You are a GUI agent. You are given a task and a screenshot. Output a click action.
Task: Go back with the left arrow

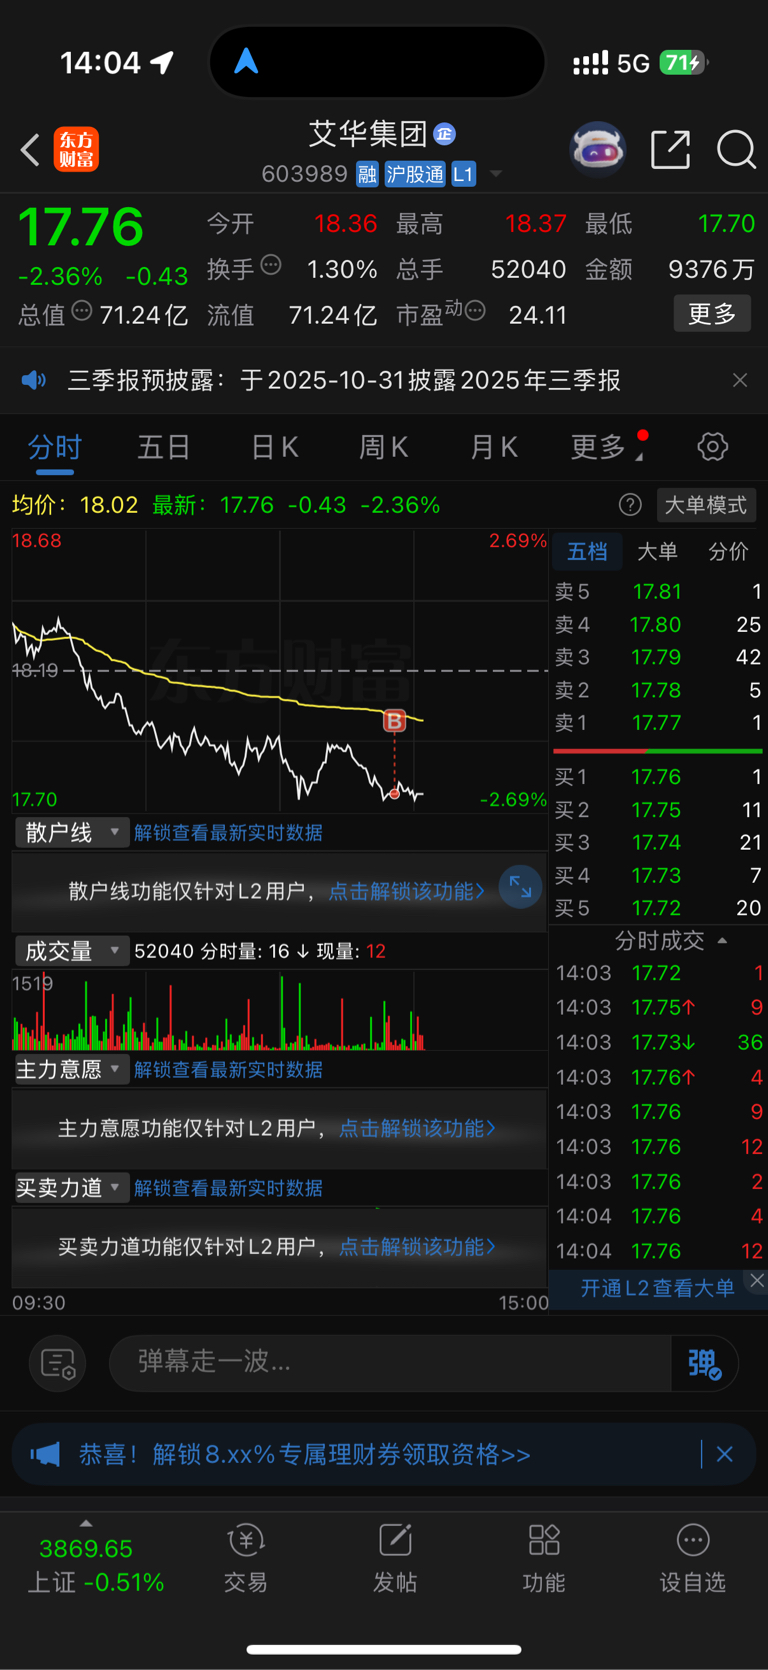pos(30,150)
